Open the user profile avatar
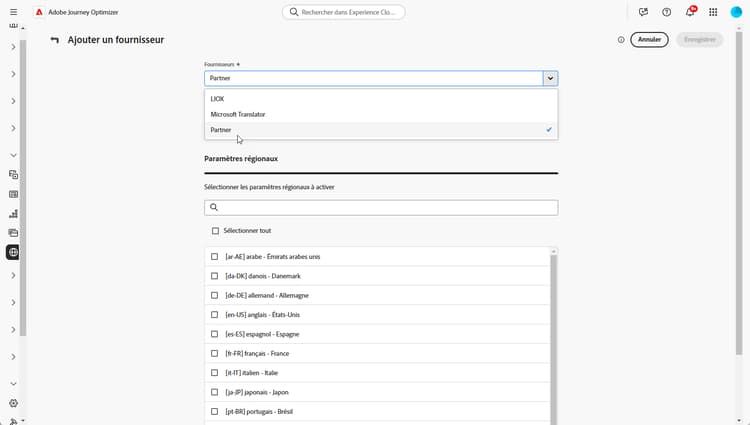Viewport: 750px width, 425px height. 737,12
